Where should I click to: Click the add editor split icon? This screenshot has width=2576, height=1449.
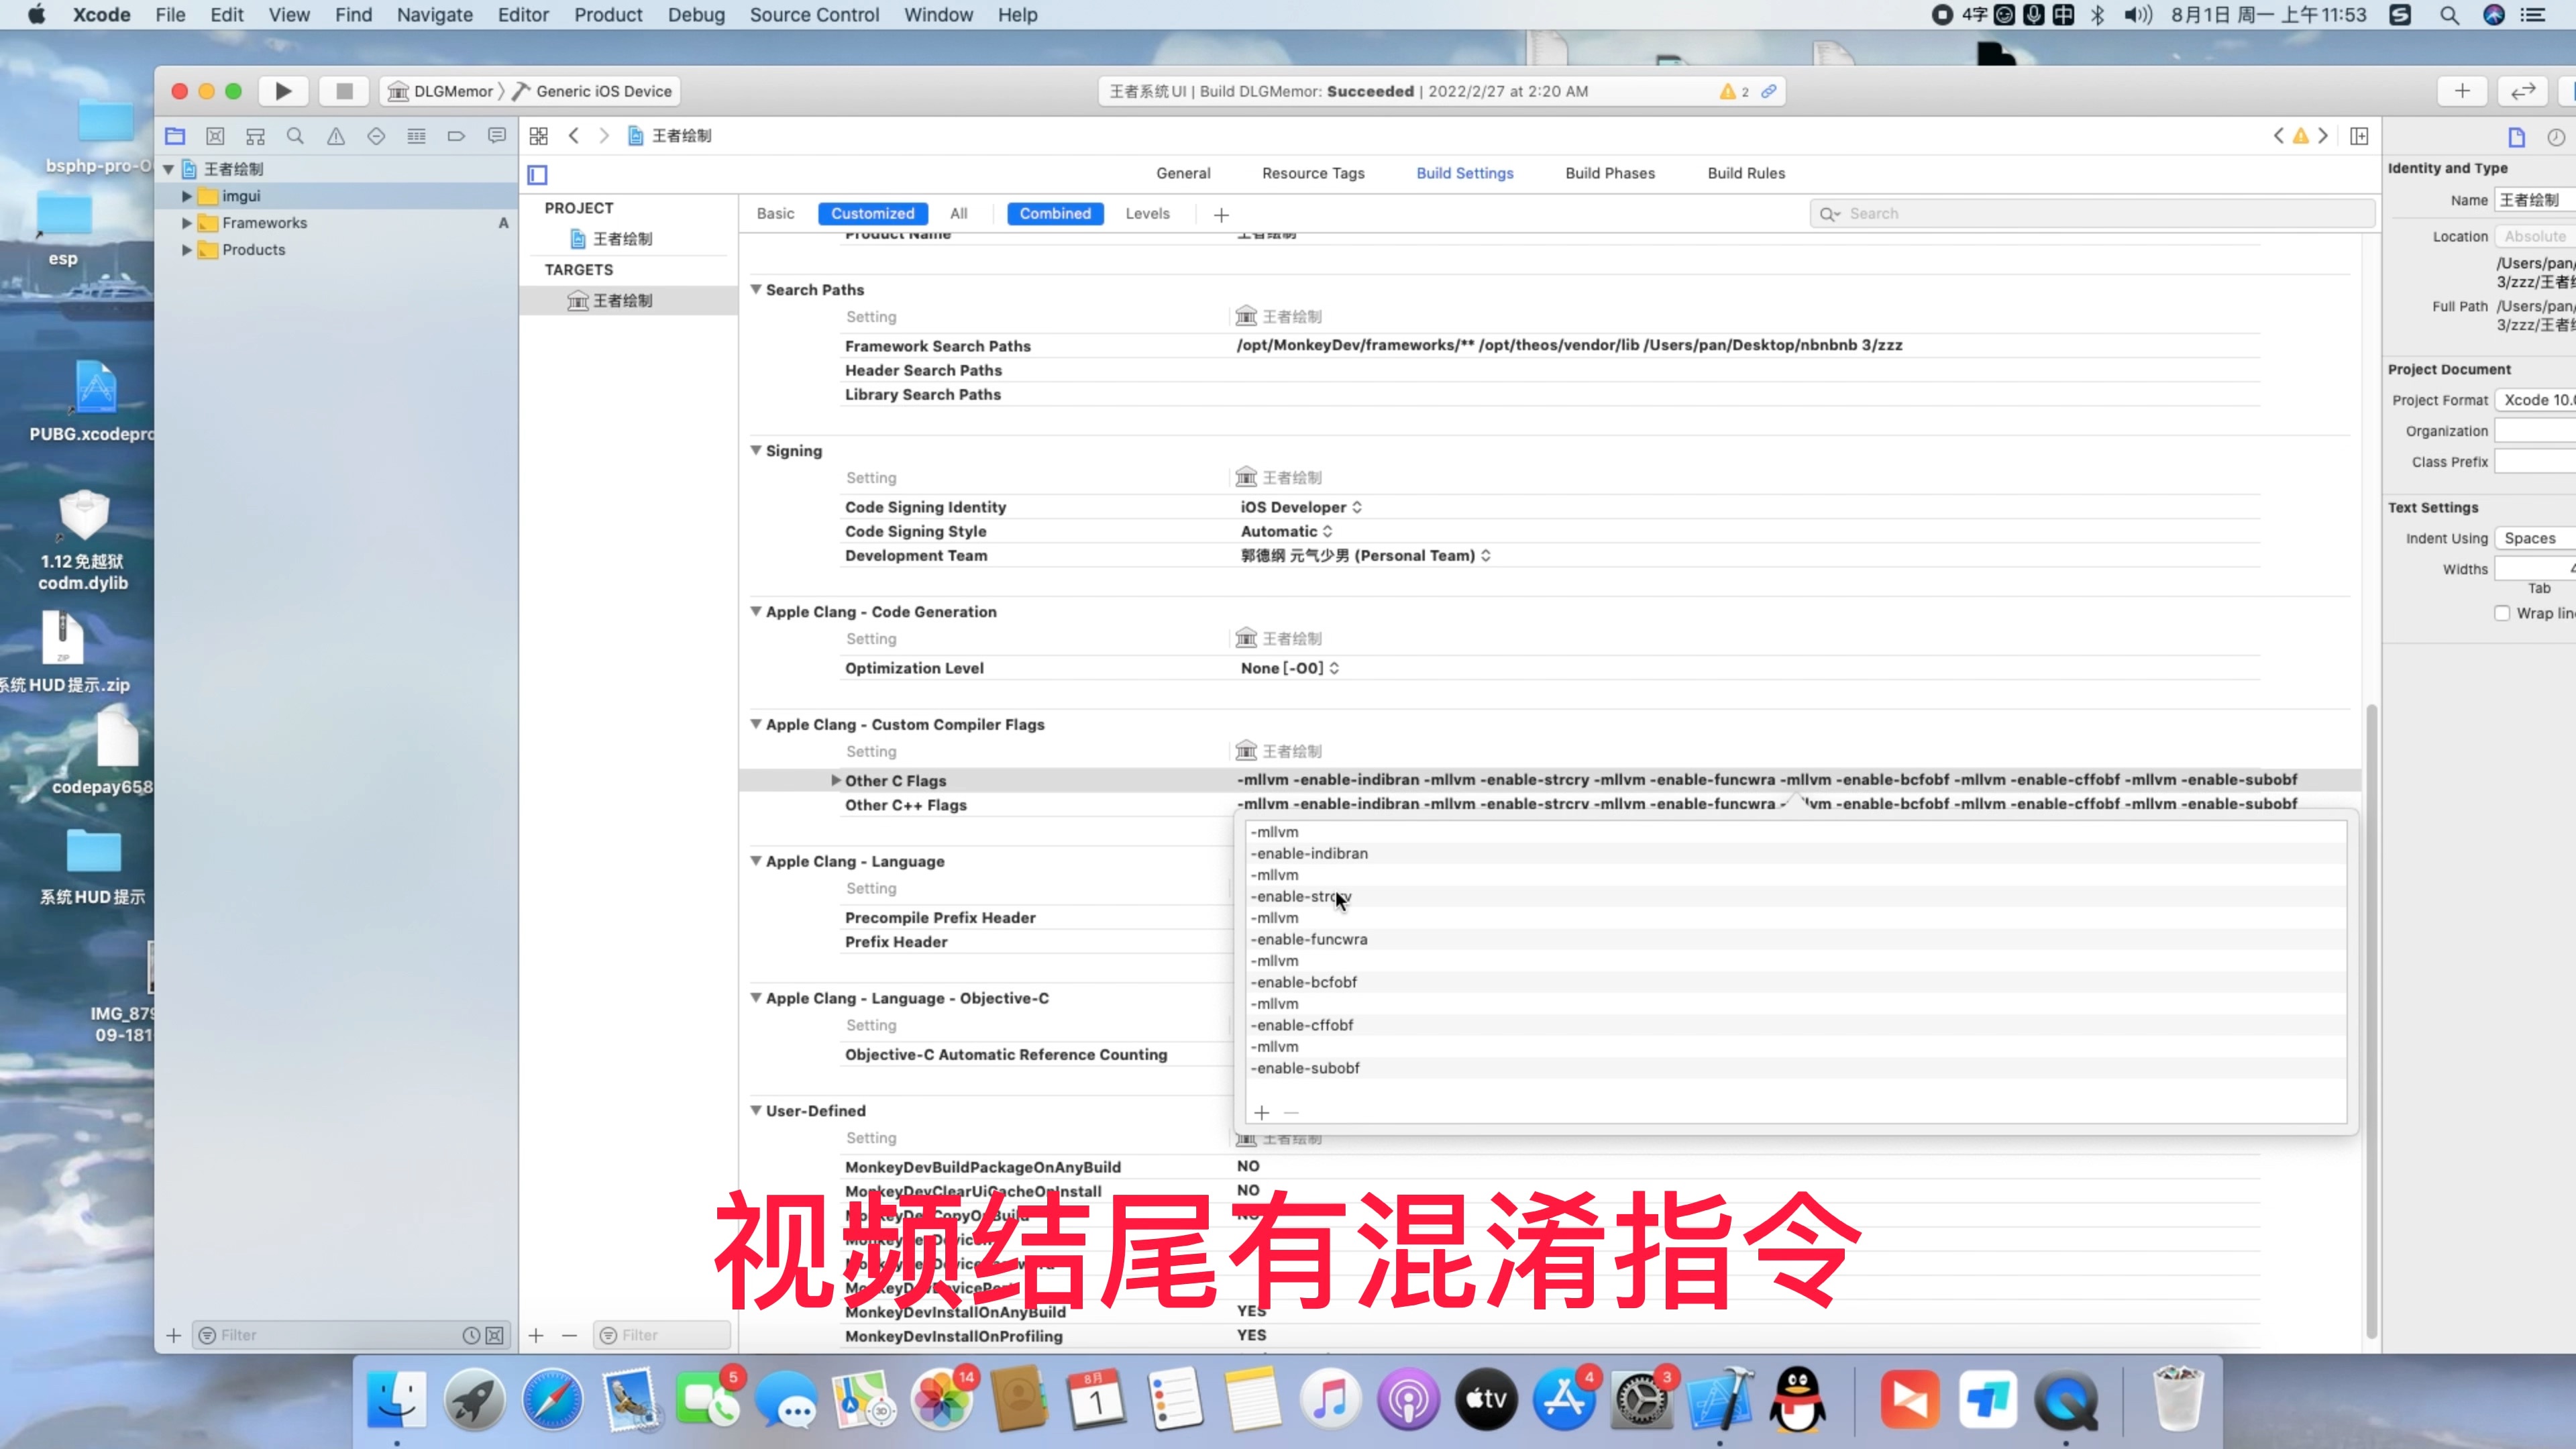[2359, 136]
